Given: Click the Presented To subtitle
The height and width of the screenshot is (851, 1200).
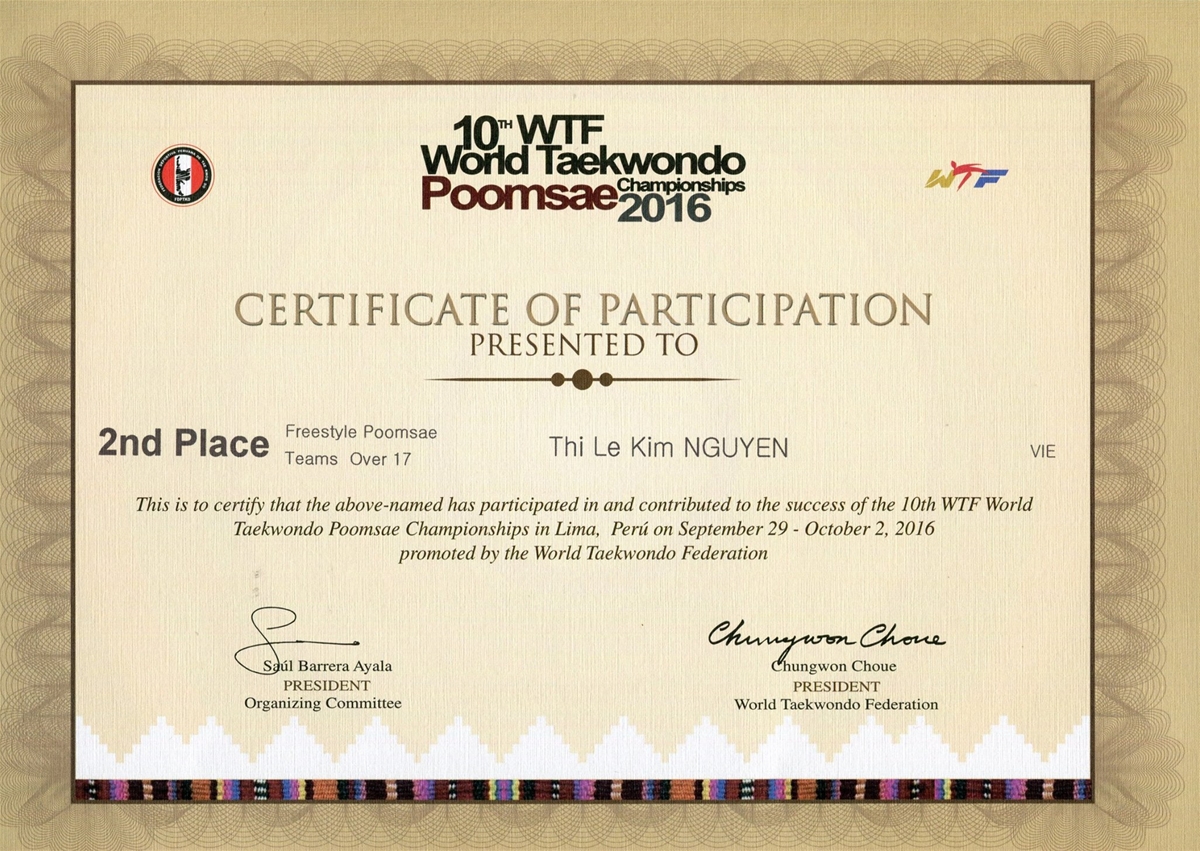Looking at the screenshot, I should click(x=583, y=346).
